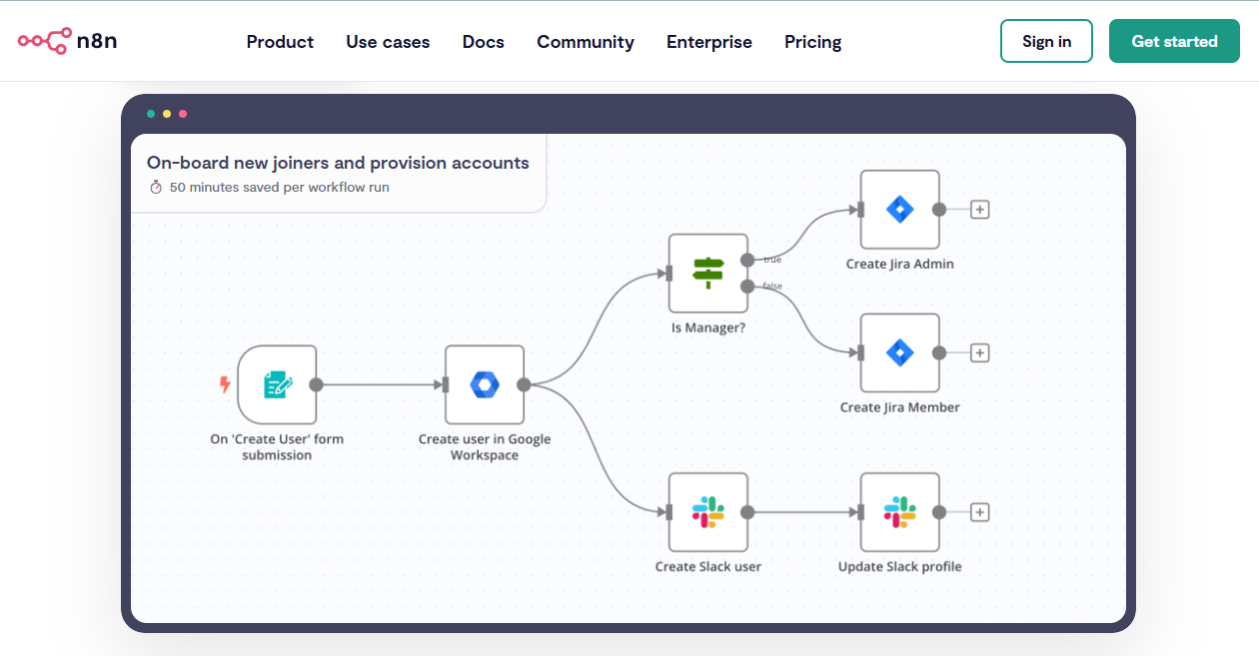Select the Update Slack profile node
The image size is (1259, 656).
pos(900,512)
